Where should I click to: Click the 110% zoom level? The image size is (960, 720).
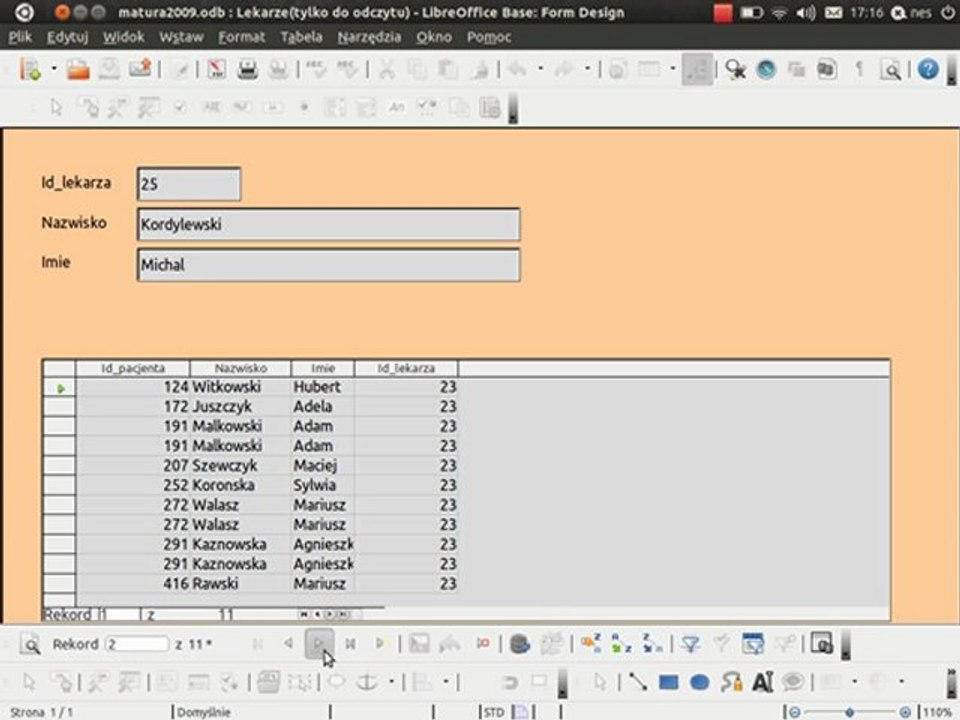[x=937, y=712]
